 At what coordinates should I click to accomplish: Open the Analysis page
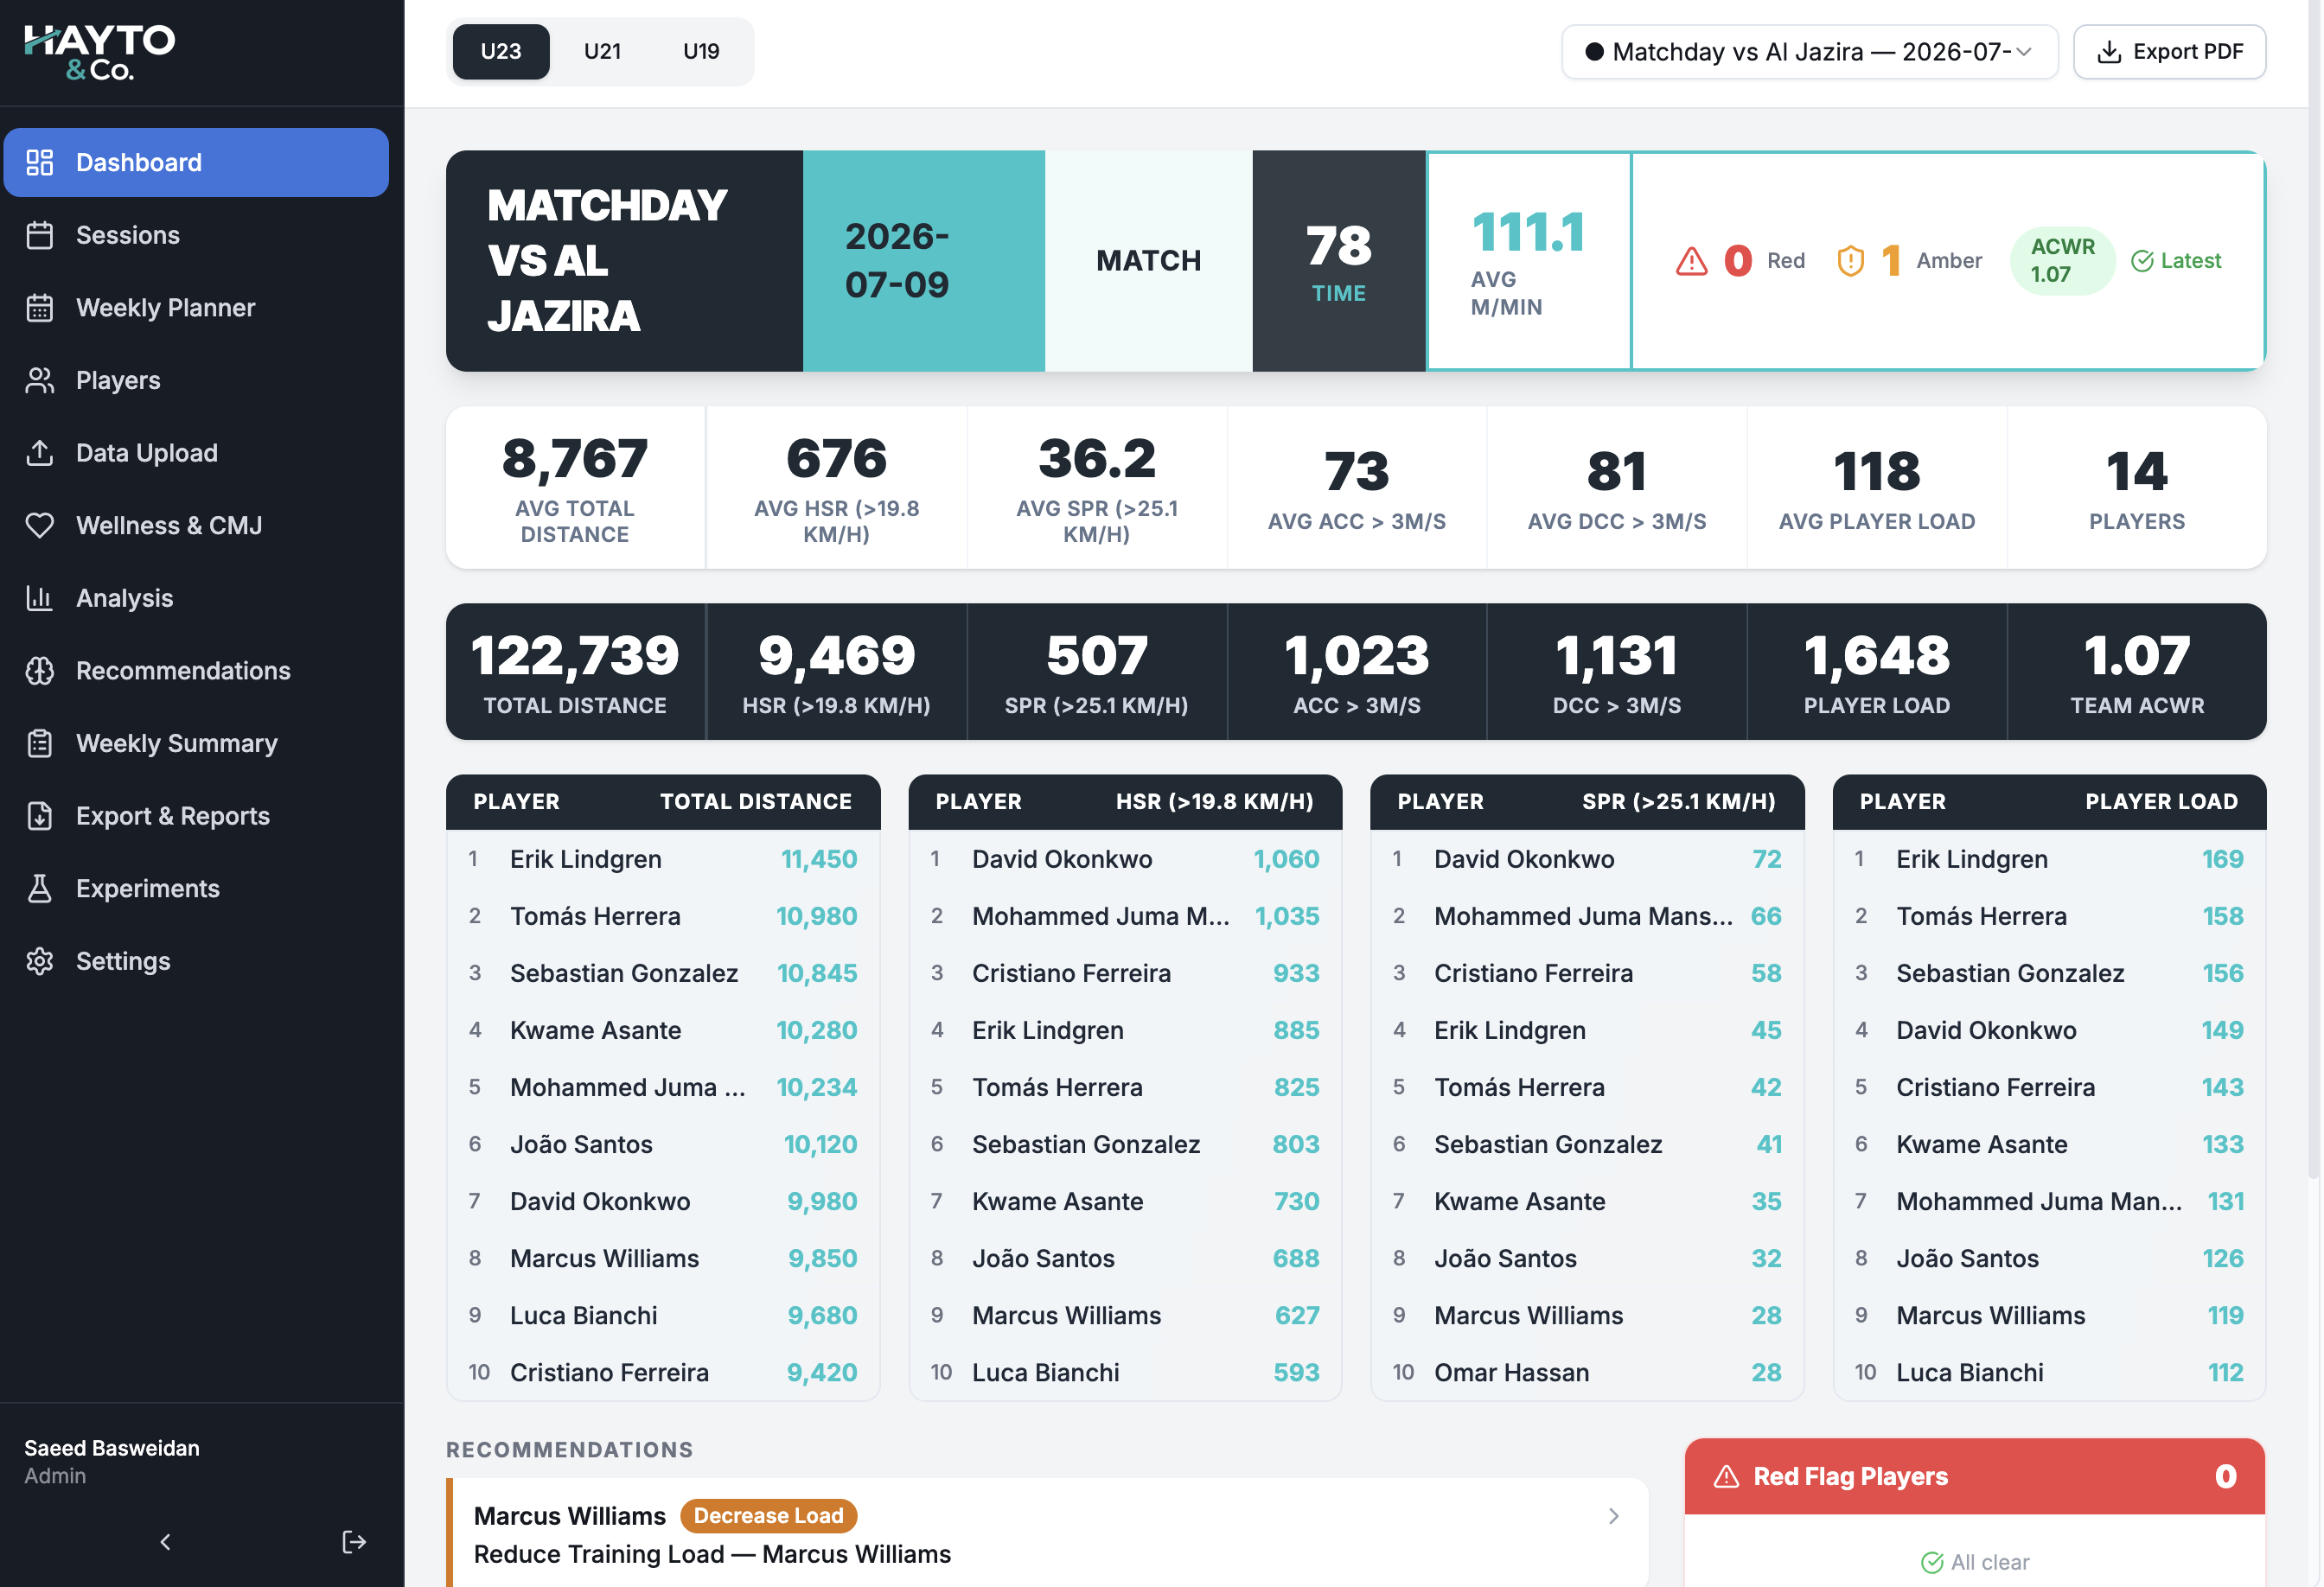coord(196,598)
